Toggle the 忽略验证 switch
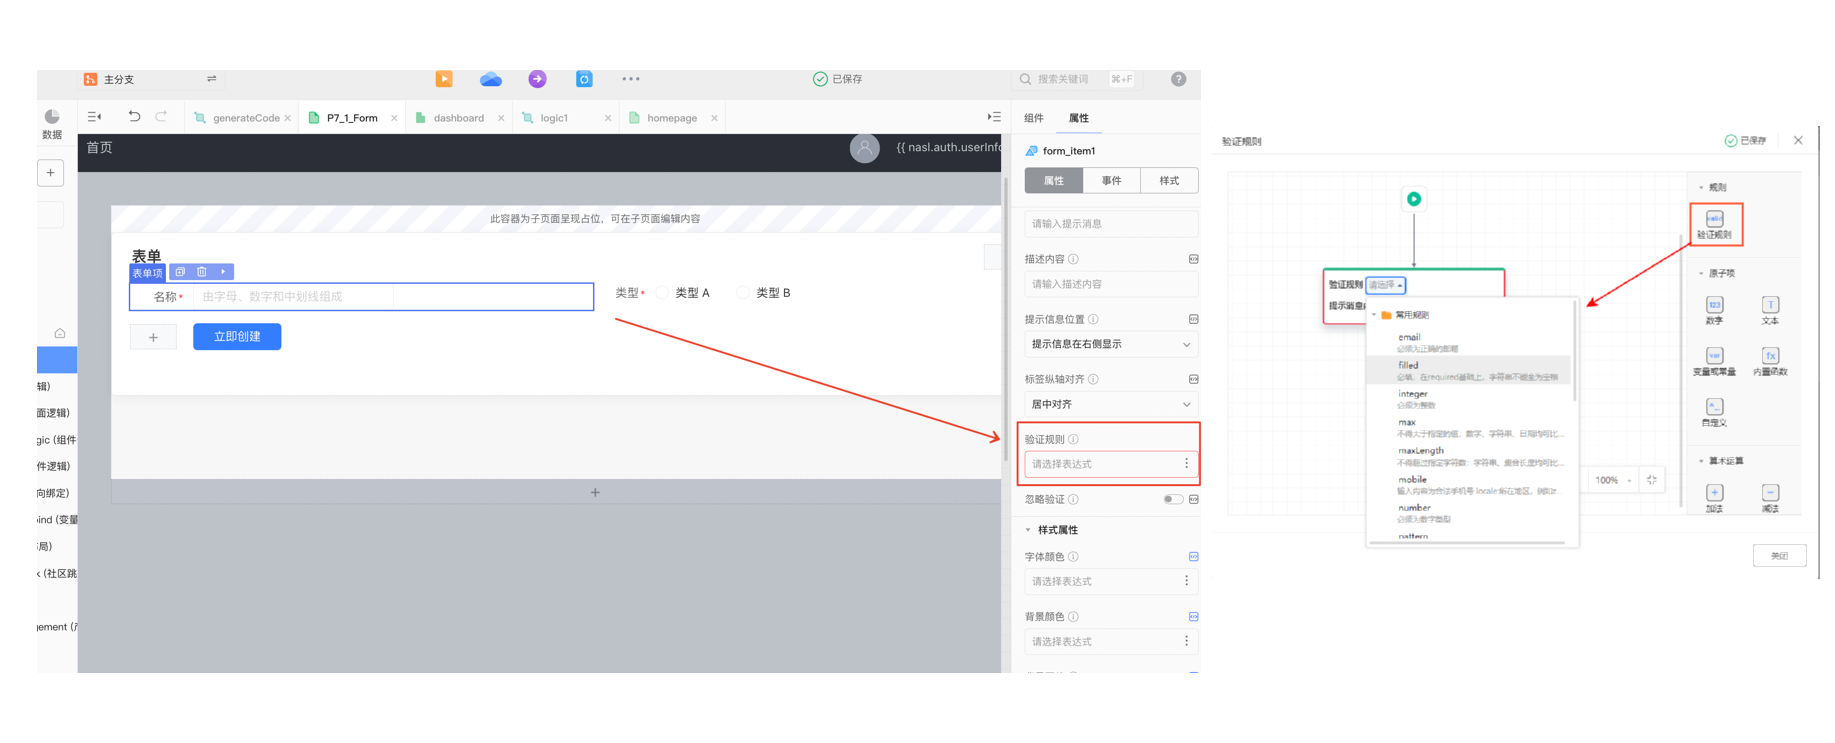The width and height of the screenshot is (1835, 743). tap(1173, 499)
